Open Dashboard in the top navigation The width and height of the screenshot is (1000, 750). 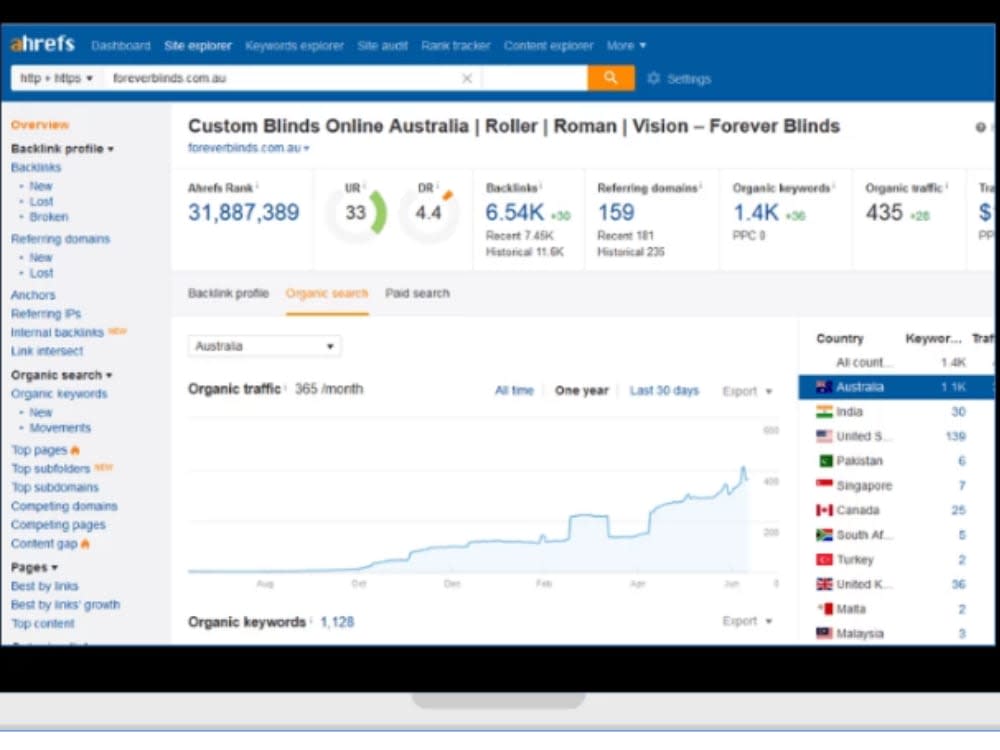(121, 45)
